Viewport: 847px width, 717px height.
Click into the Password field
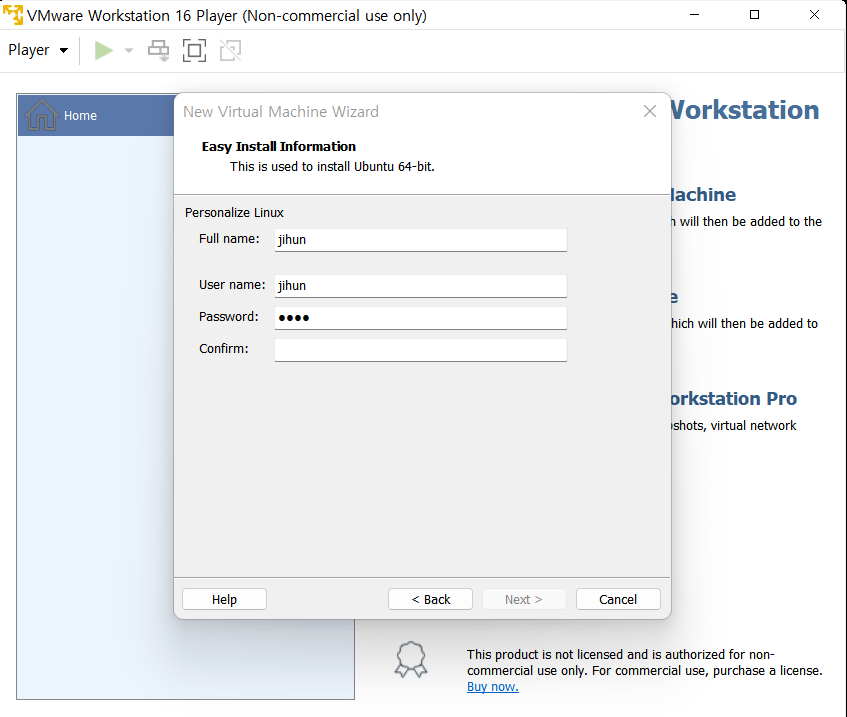(421, 318)
